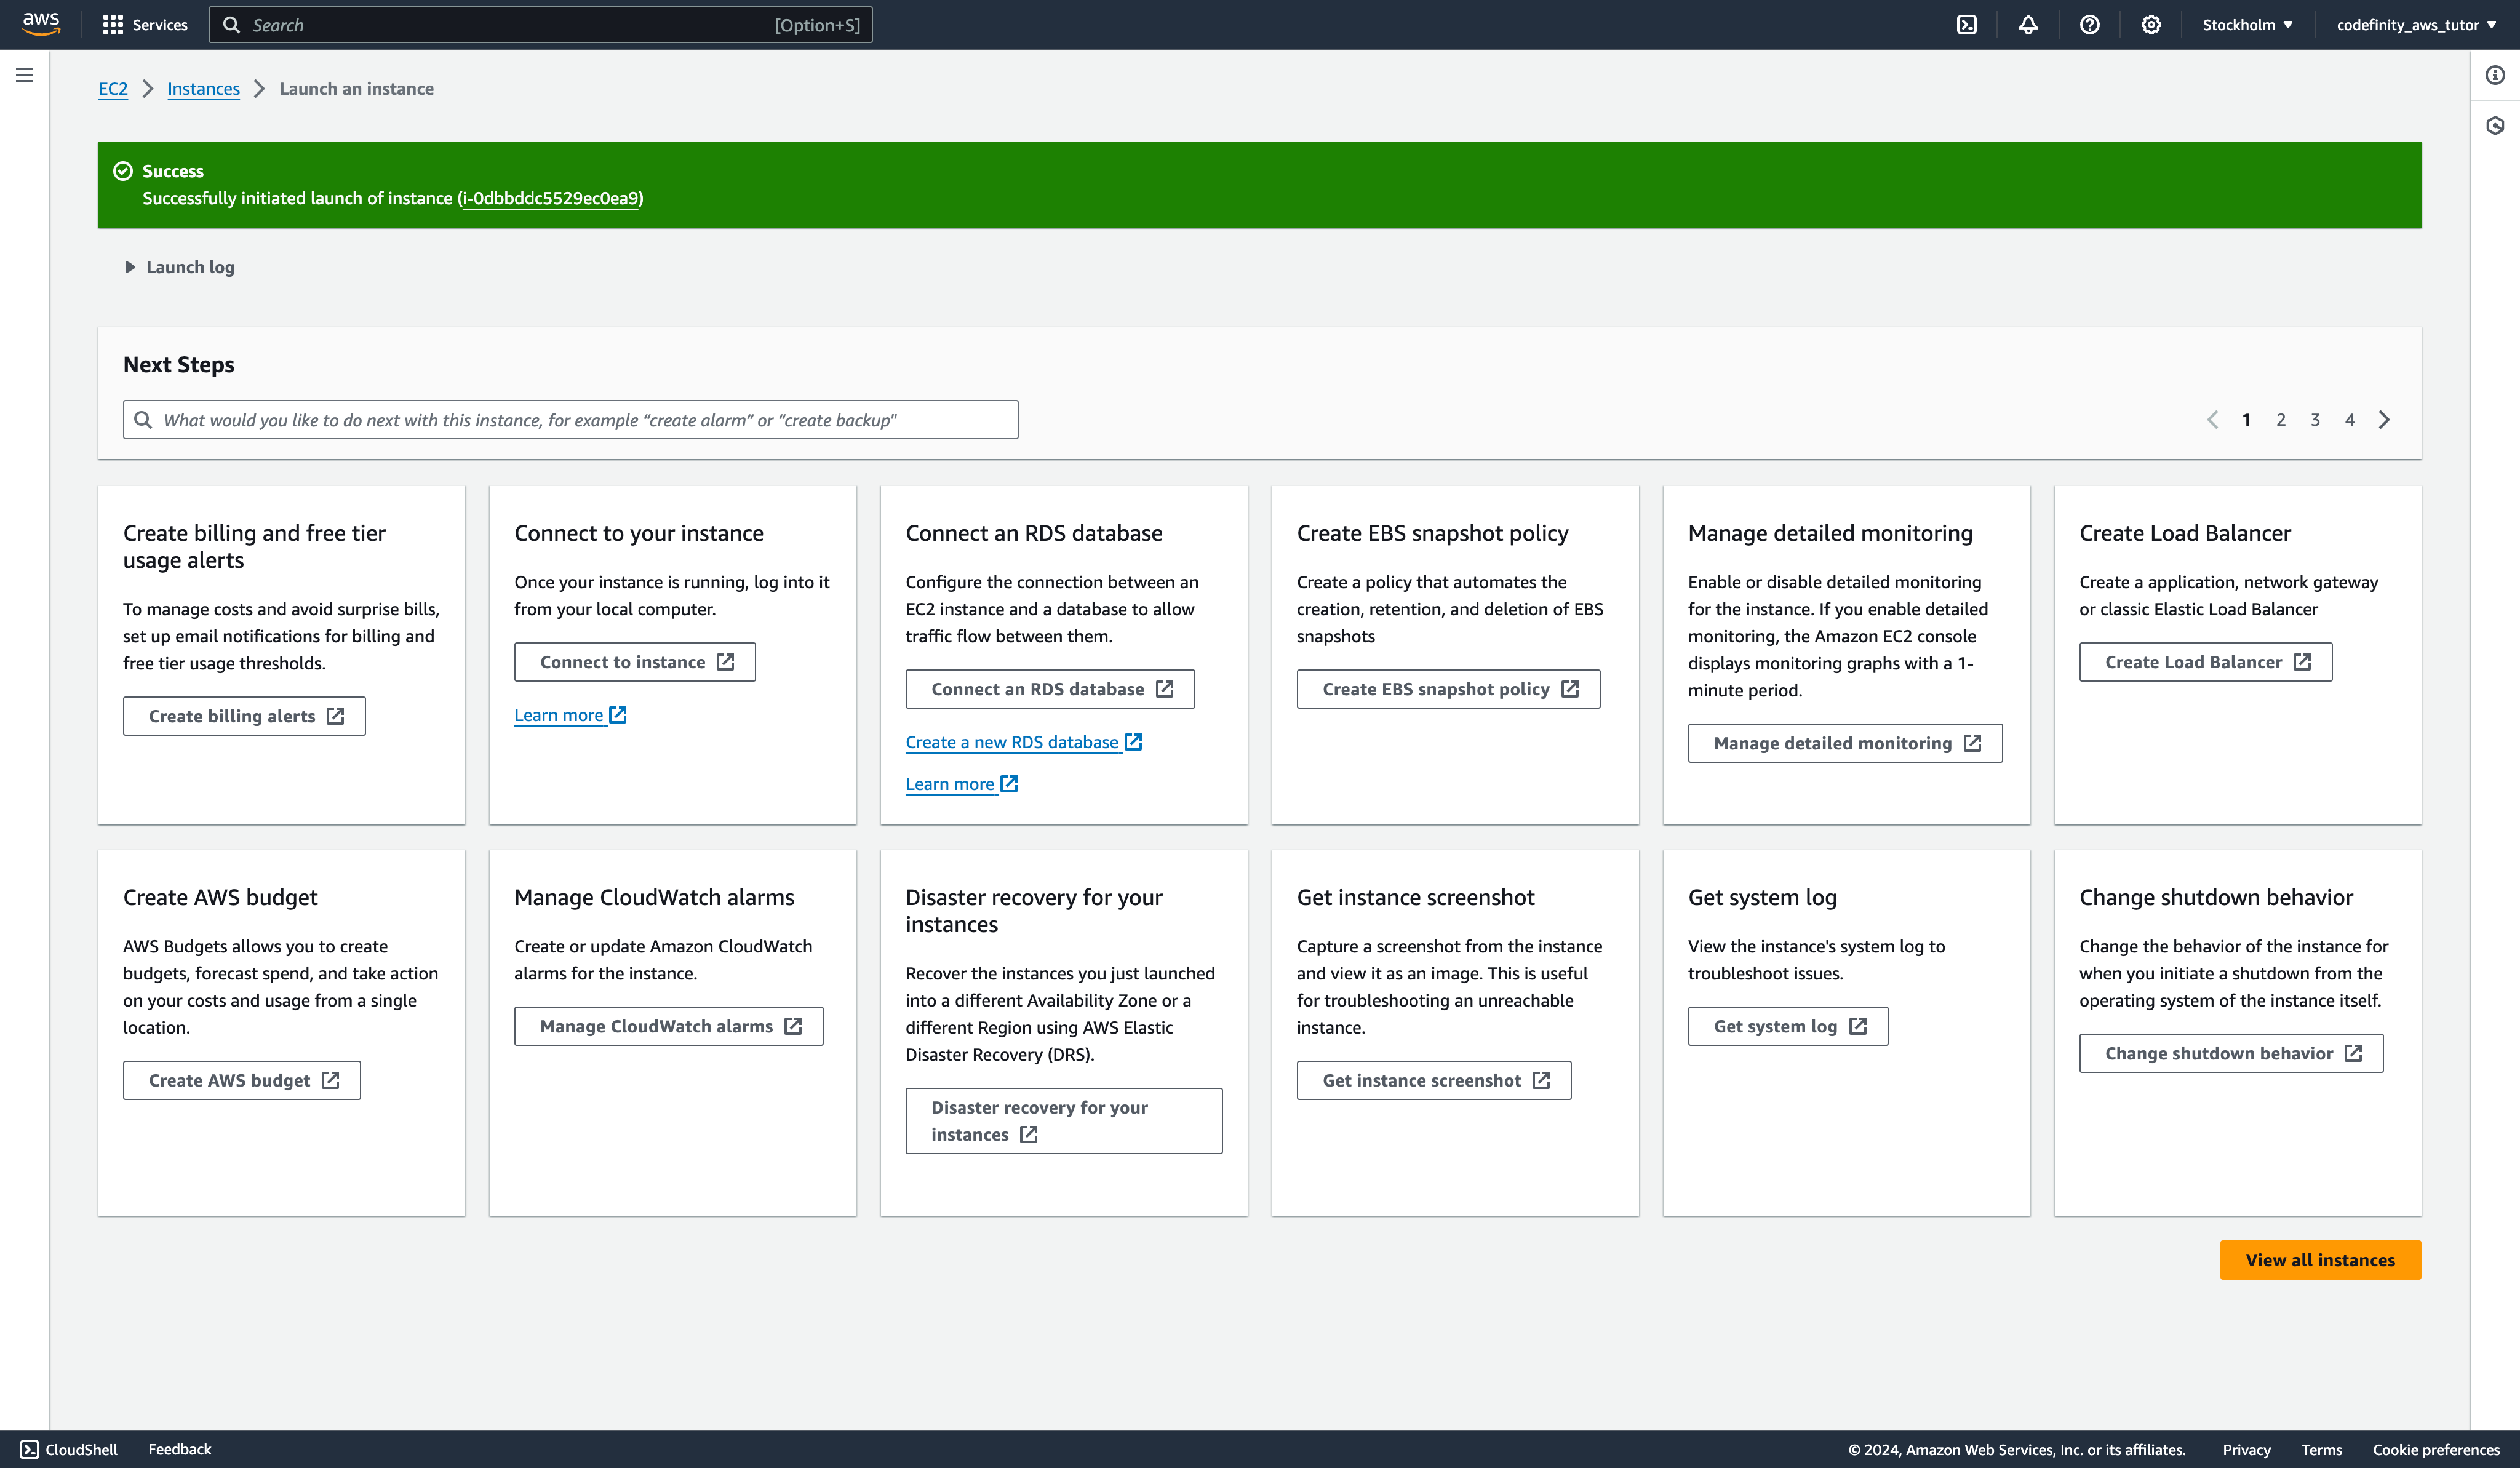Toggle the hamburger side navigation menu
Screen dimensions: 2520x1468
coord(25,75)
